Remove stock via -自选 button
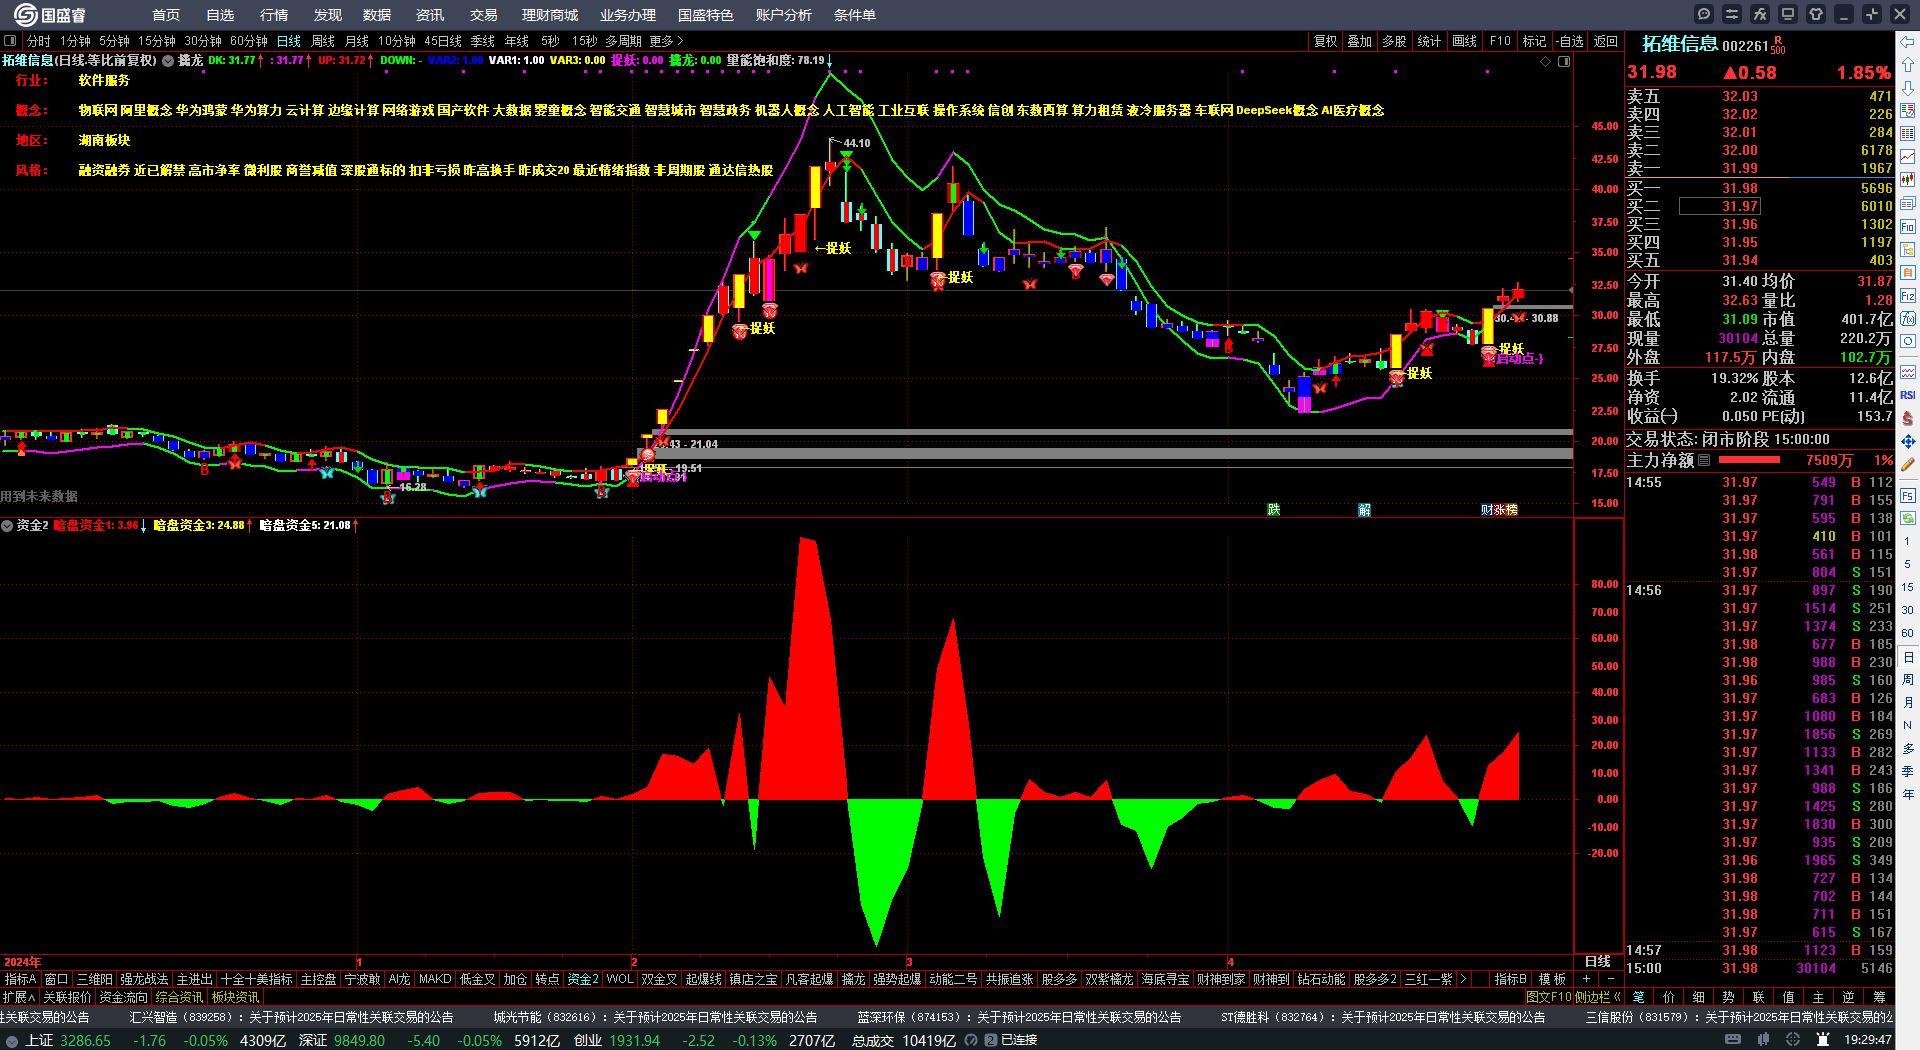Viewport: 1920px width, 1050px height. [x=1570, y=41]
